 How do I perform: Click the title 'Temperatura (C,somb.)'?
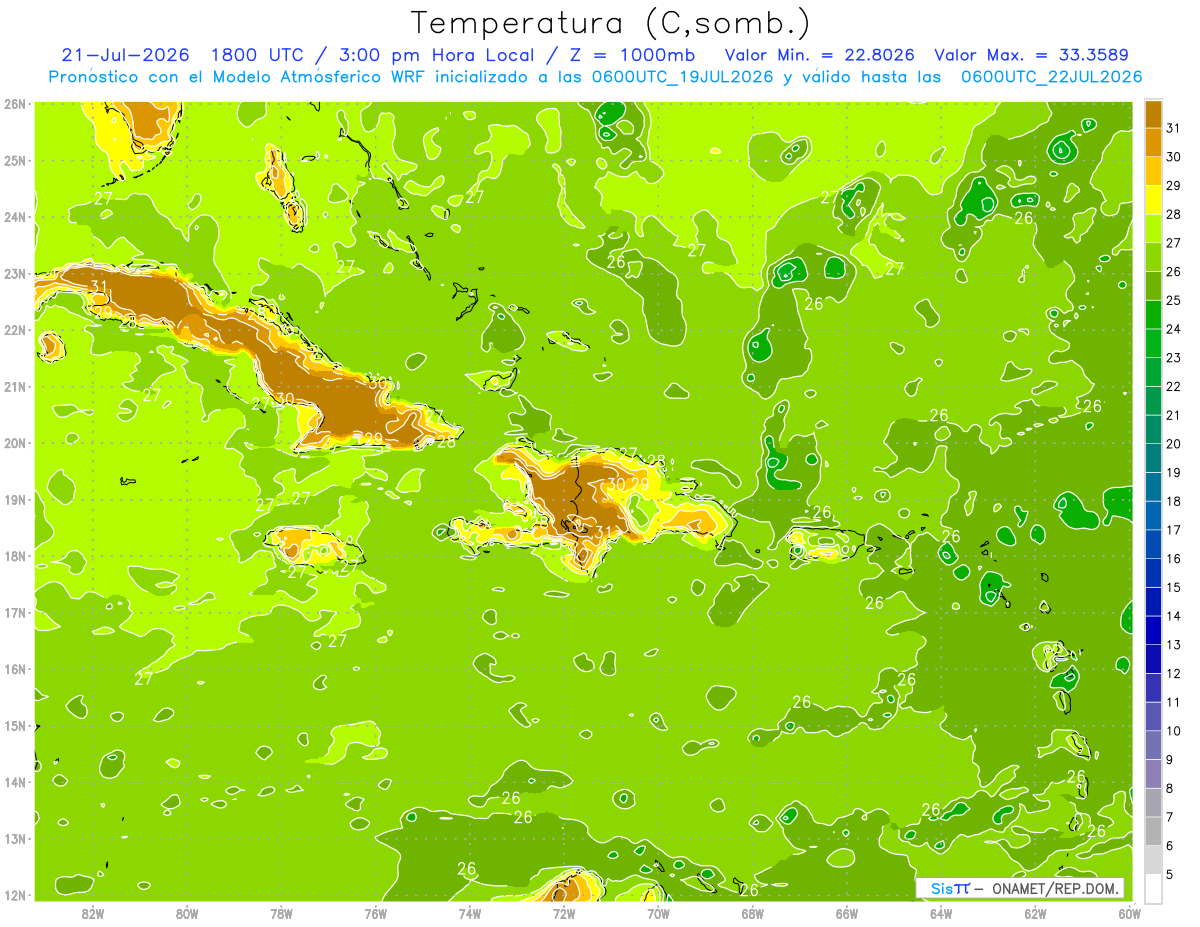611,23
